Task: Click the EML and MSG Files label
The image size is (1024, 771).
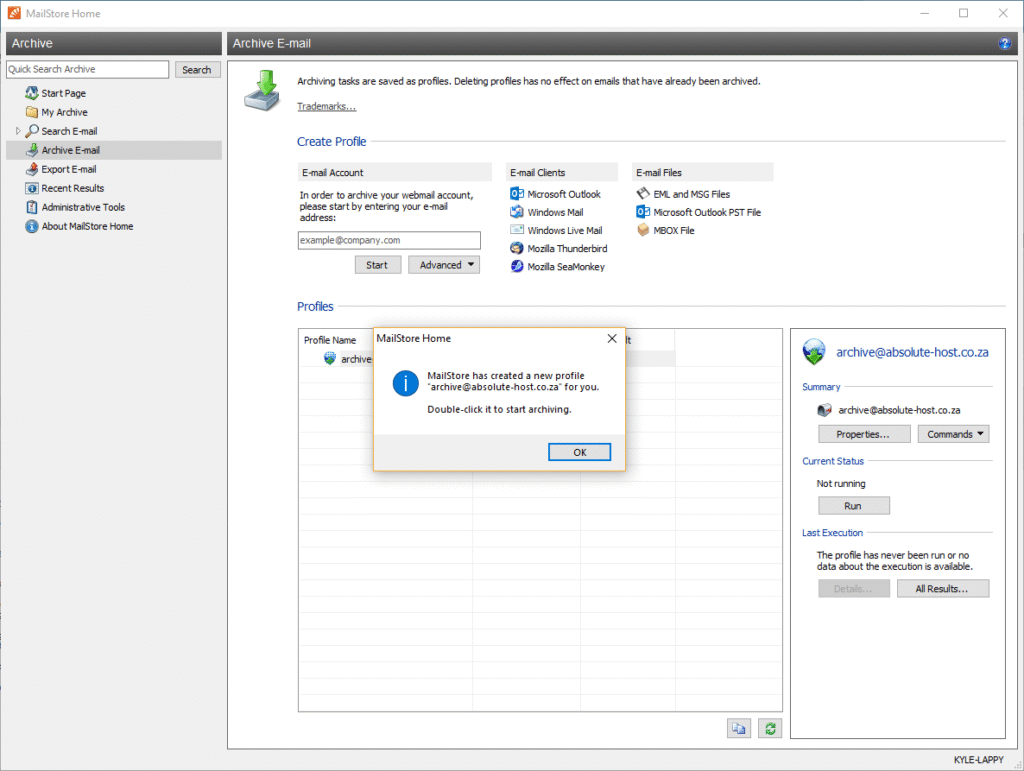Action: coord(692,194)
